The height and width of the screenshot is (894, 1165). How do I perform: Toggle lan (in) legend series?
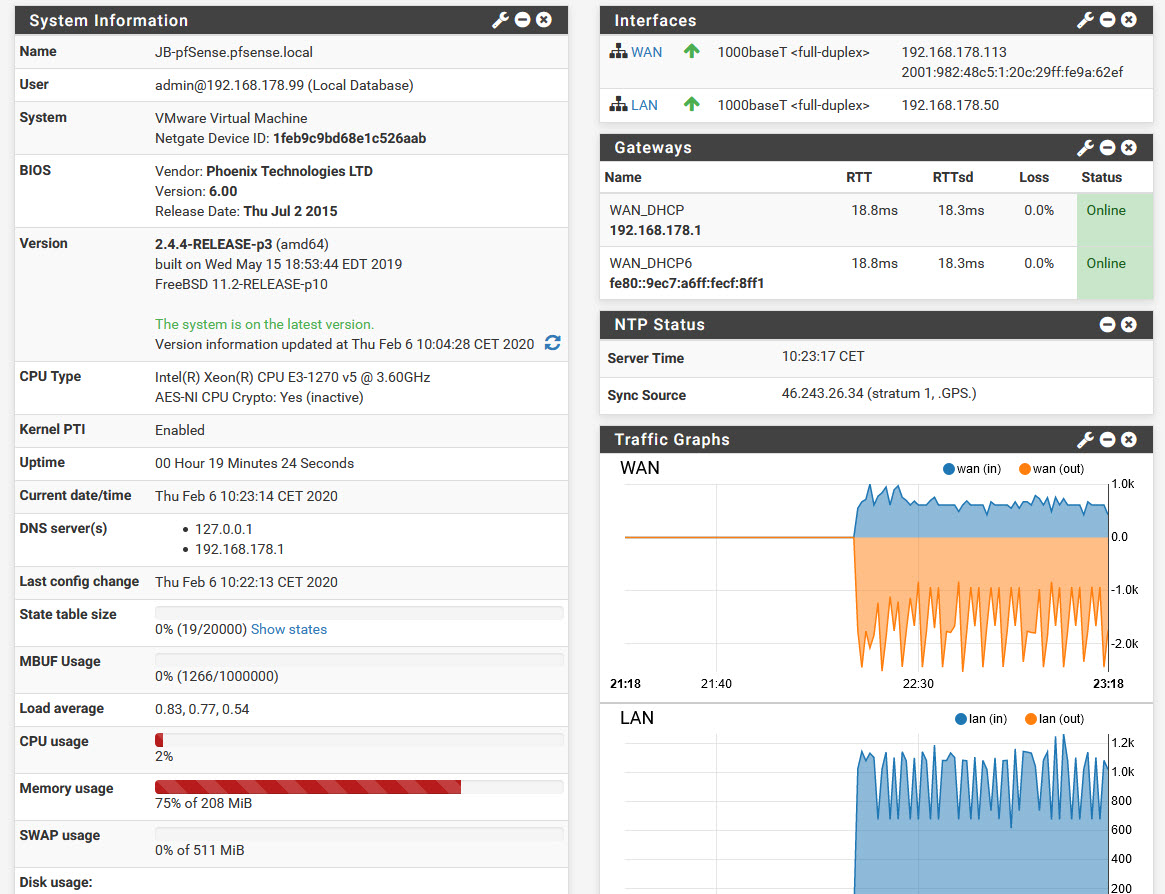981,719
